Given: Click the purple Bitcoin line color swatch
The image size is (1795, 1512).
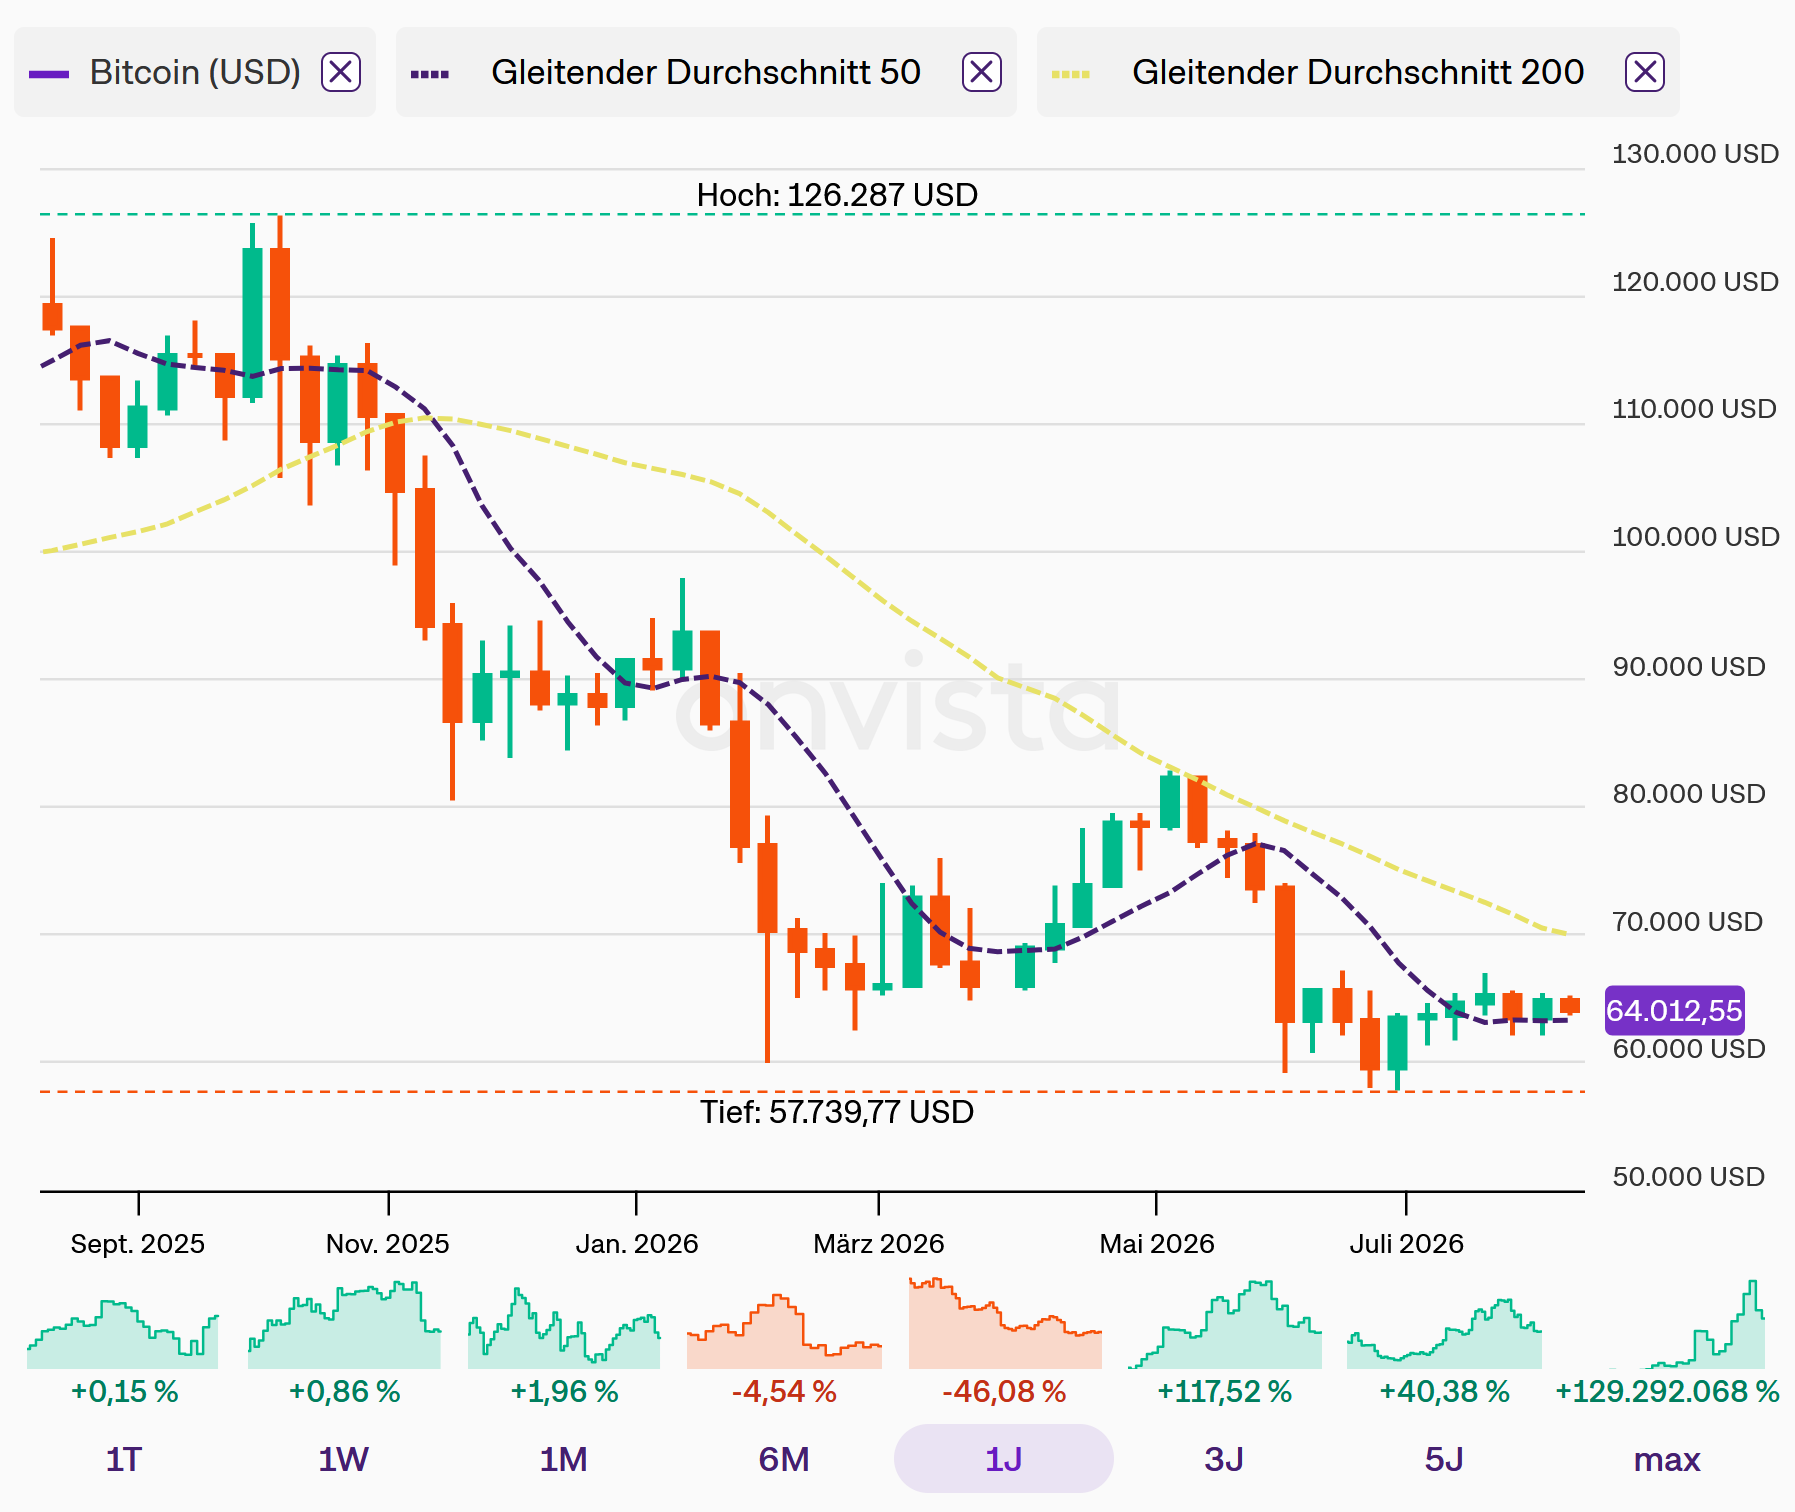Looking at the screenshot, I should click(x=49, y=74).
